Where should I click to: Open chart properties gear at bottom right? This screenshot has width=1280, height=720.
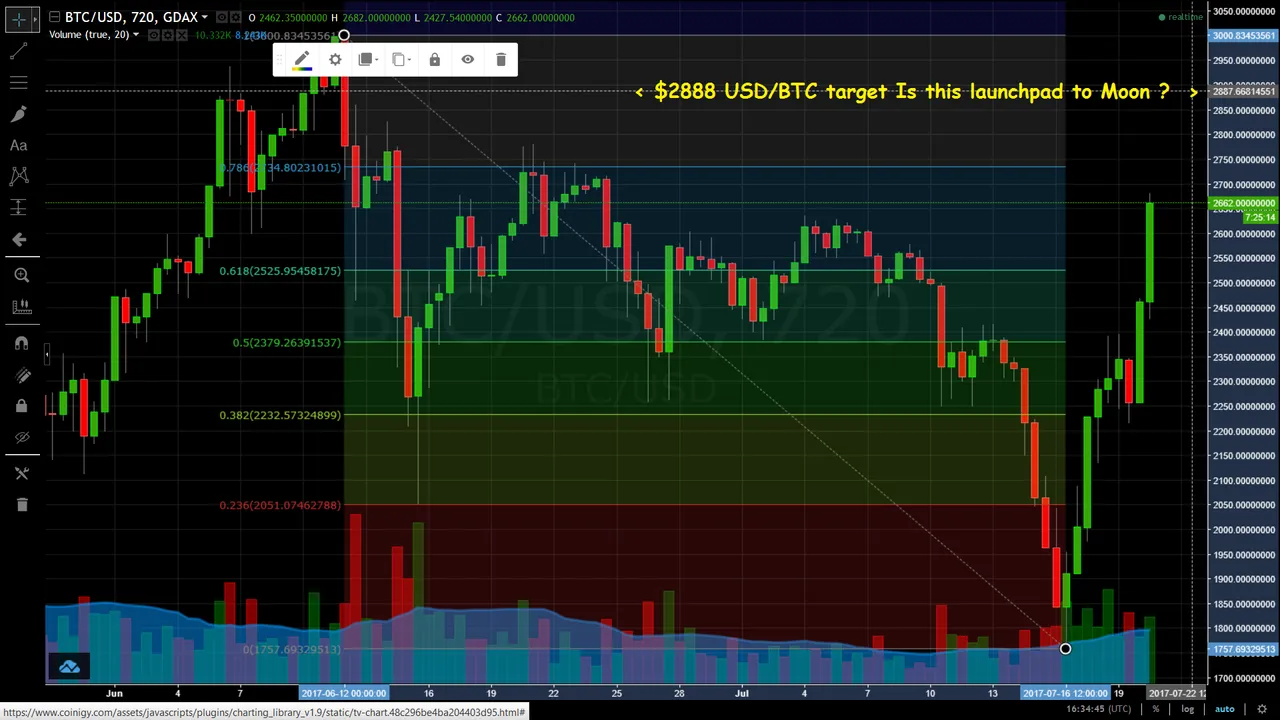[1262, 709]
